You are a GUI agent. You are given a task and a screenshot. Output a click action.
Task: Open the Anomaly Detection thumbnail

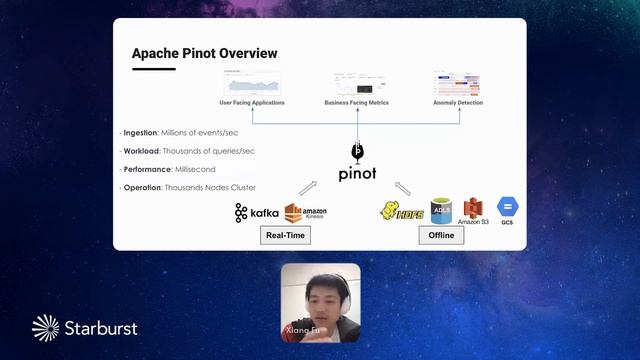pos(457,84)
